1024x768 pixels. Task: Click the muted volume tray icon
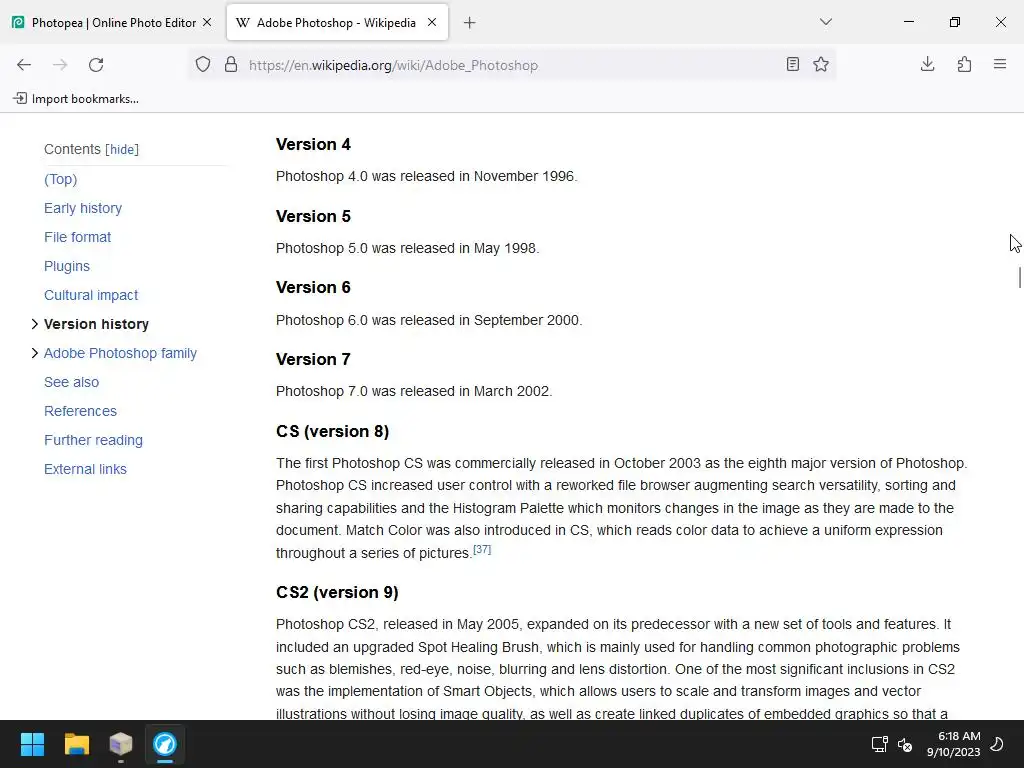click(905, 744)
